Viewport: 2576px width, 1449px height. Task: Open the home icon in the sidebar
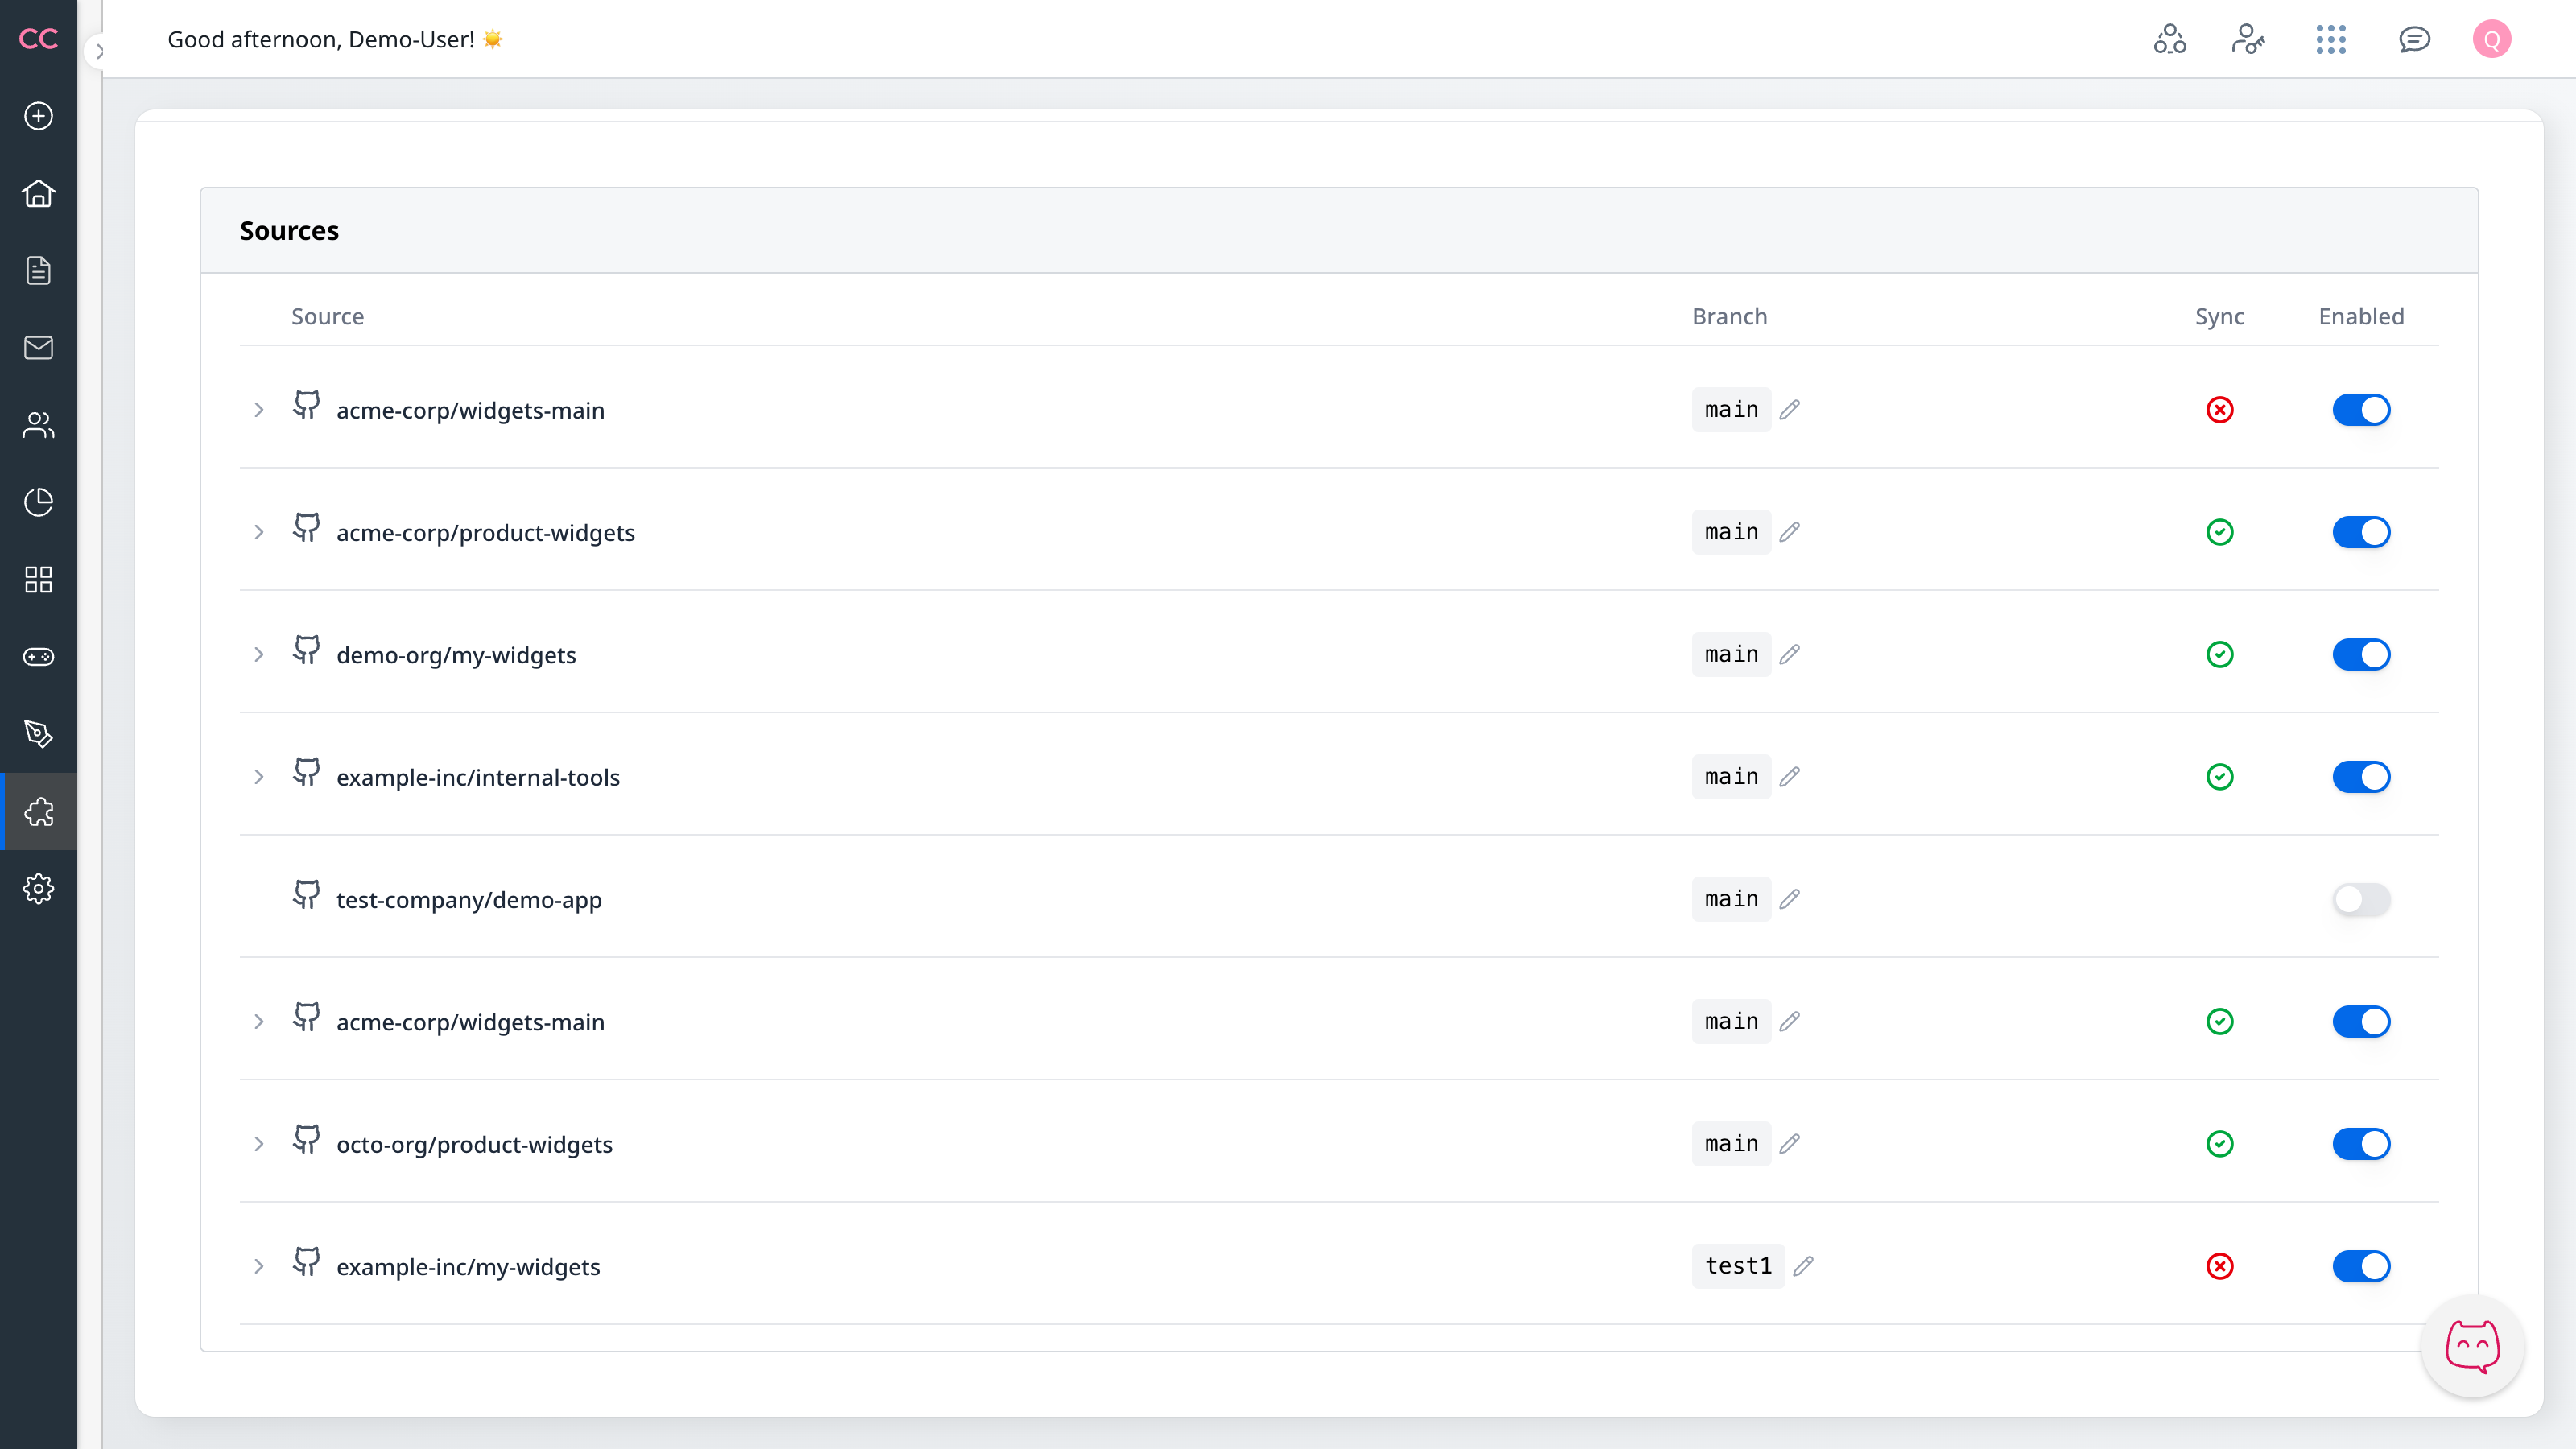(x=39, y=193)
